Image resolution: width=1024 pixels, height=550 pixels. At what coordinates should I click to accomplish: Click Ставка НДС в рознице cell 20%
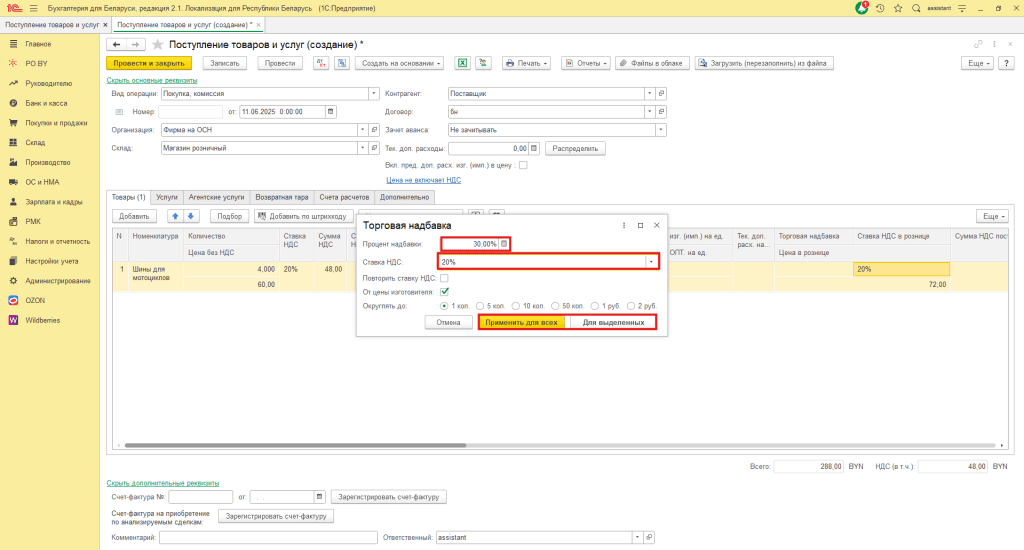pos(901,269)
